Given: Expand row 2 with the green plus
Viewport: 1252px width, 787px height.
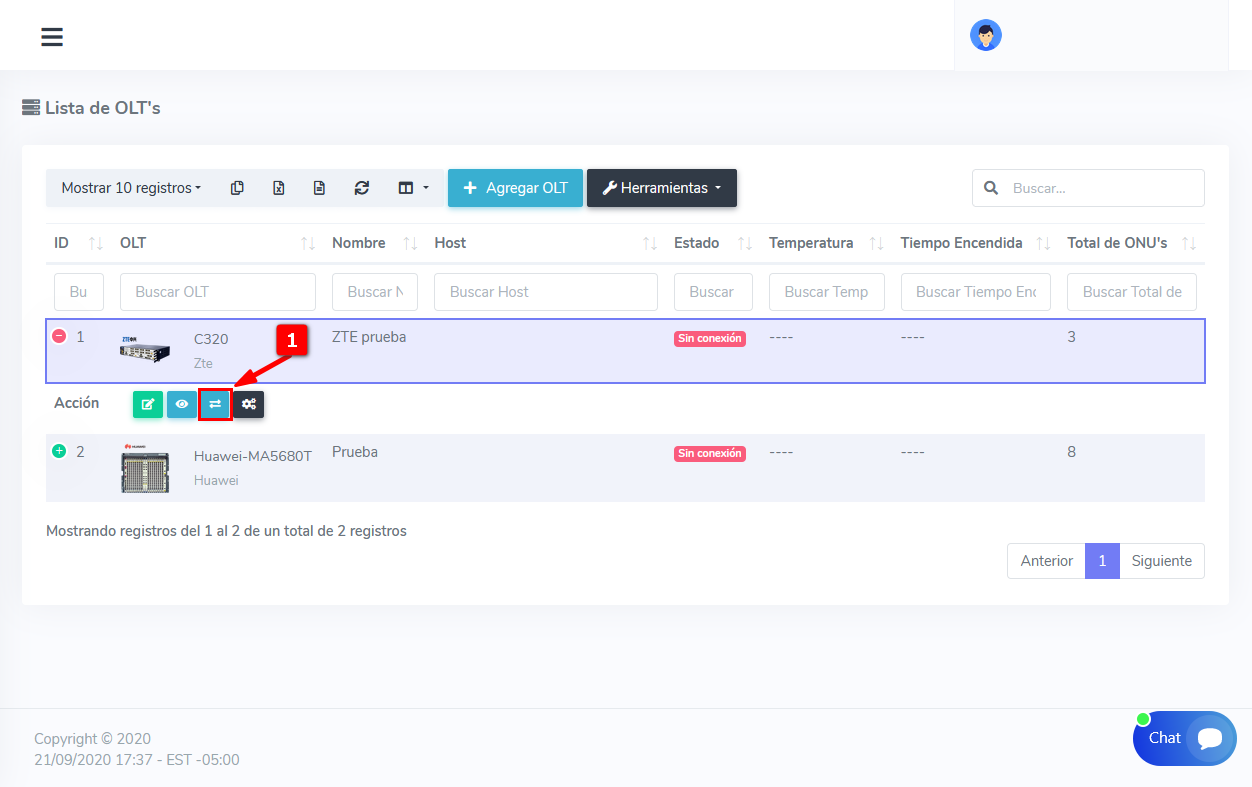Looking at the screenshot, I should pos(59,452).
